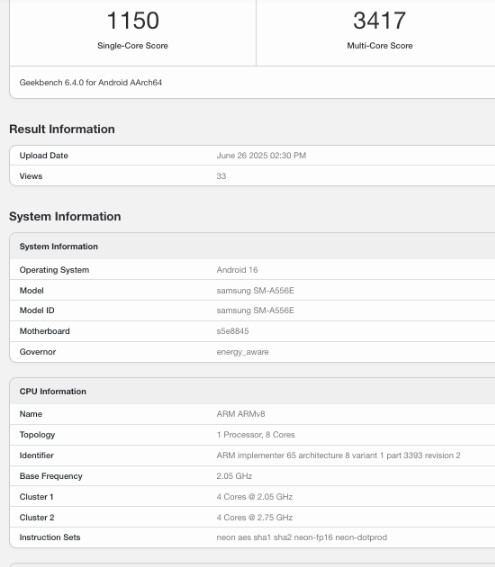This screenshot has width=495, height=567.
Task: Click the Topology value 1 Processor, 8 Cores
Action: coord(256,435)
